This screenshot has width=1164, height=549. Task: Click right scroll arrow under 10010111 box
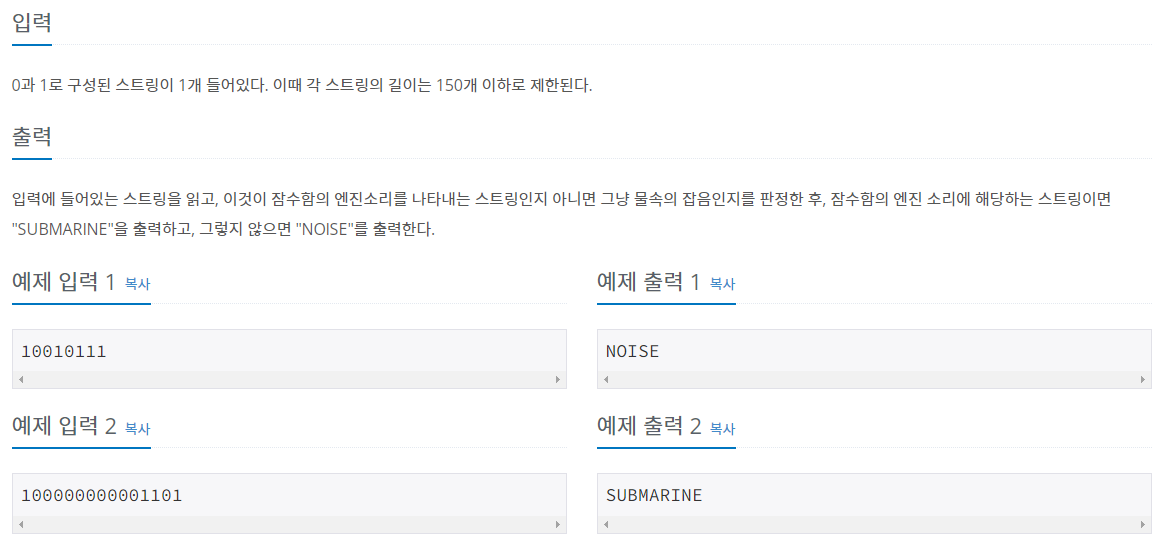point(558,379)
